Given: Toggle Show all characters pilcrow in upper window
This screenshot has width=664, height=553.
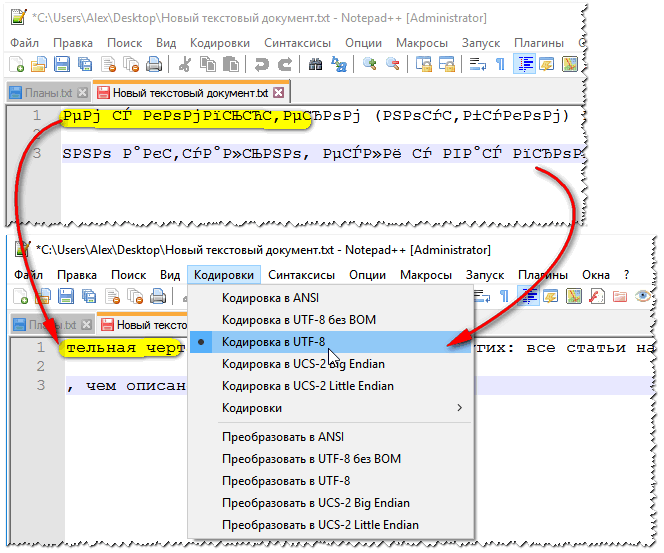Looking at the screenshot, I should click(500, 64).
